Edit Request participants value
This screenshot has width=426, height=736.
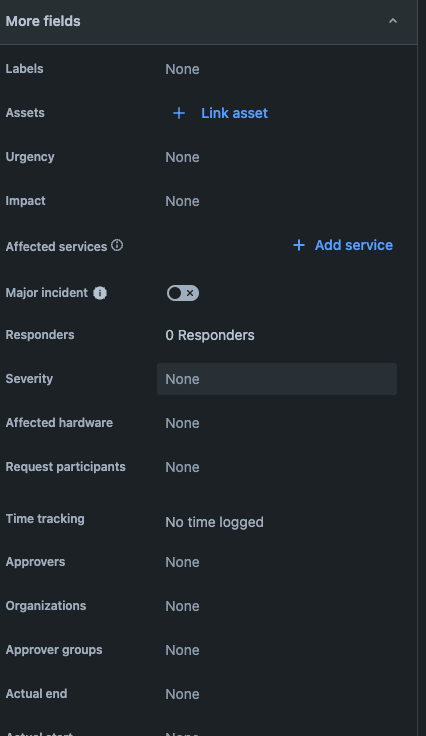point(183,467)
